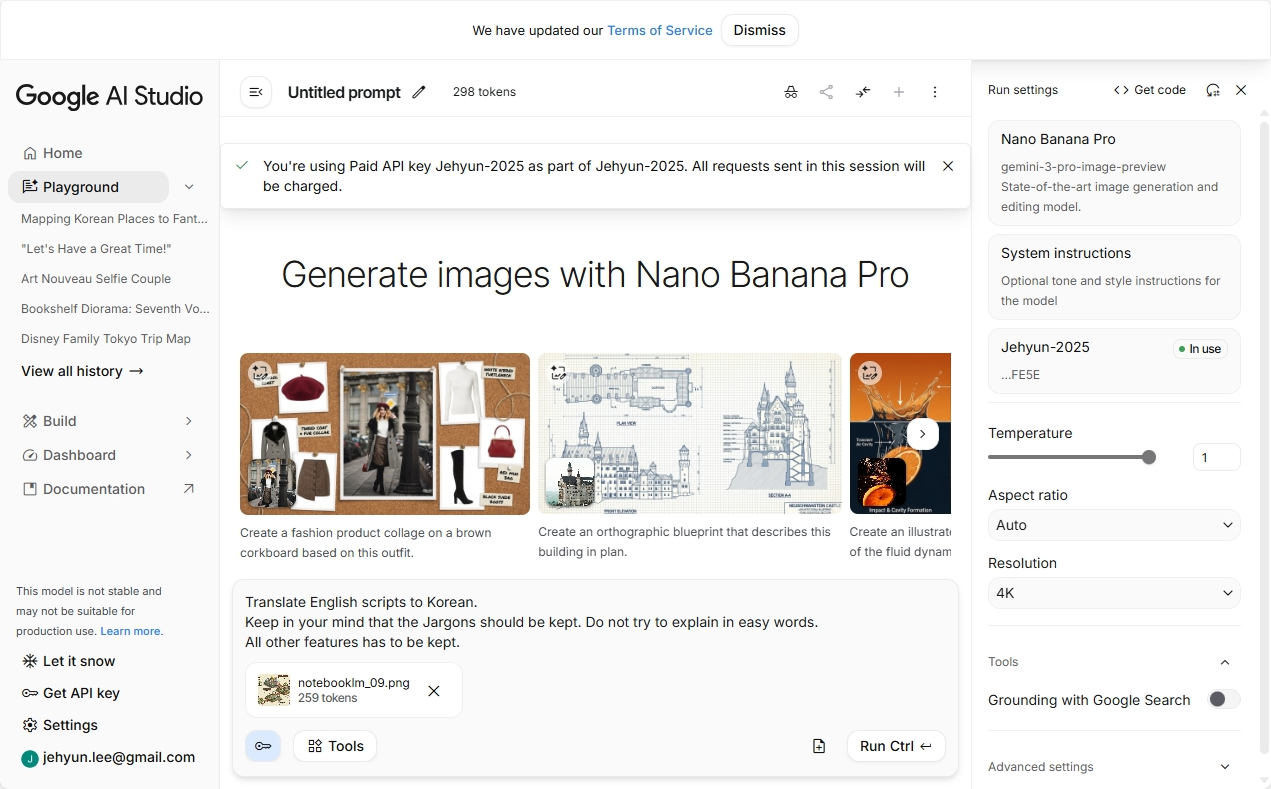Viewport: 1271px width, 789px height.
Task: Open the three-dot more options menu
Action: coord(935,92)
